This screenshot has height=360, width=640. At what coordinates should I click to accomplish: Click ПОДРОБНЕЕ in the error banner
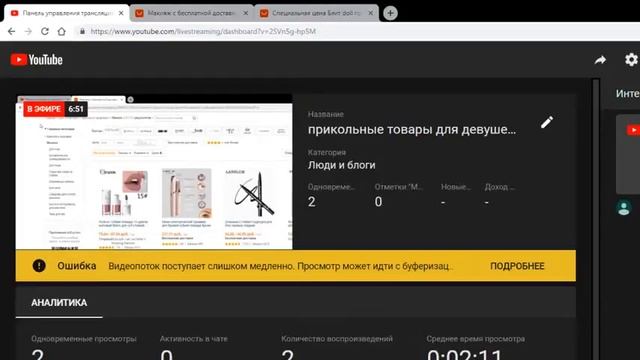[x=517, y=266]
